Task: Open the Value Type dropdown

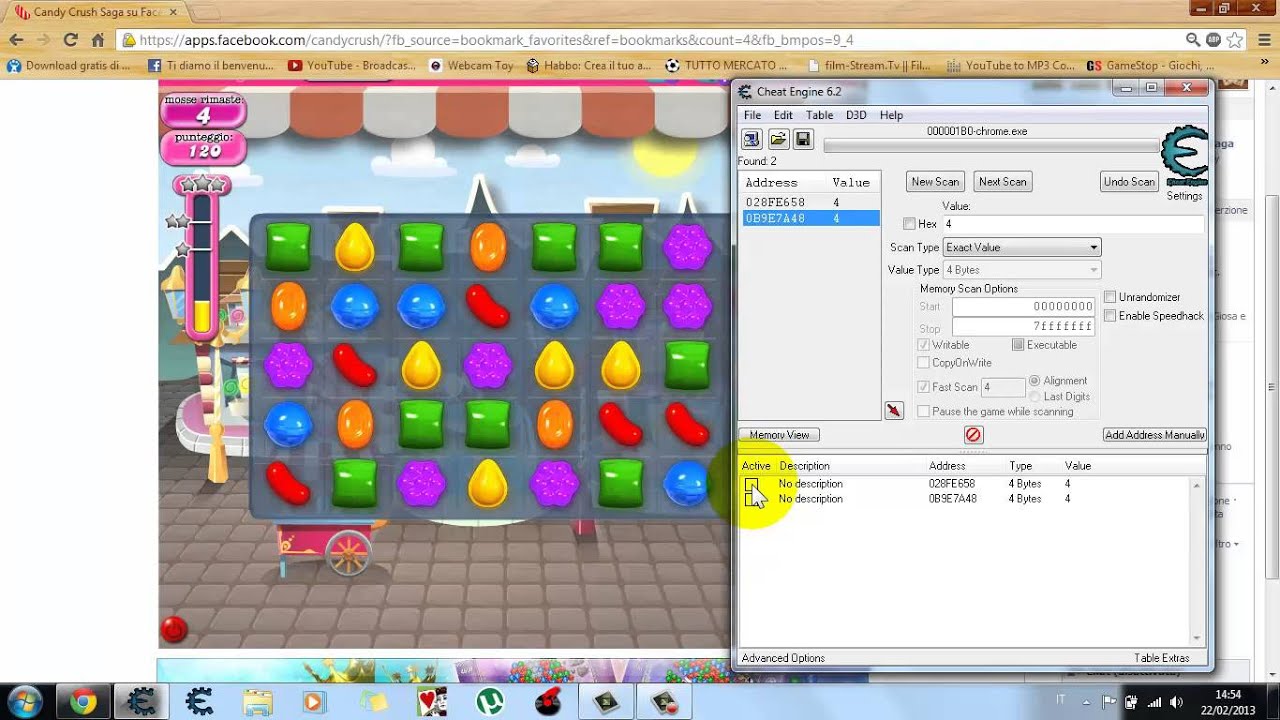Action: [1021, 270]
